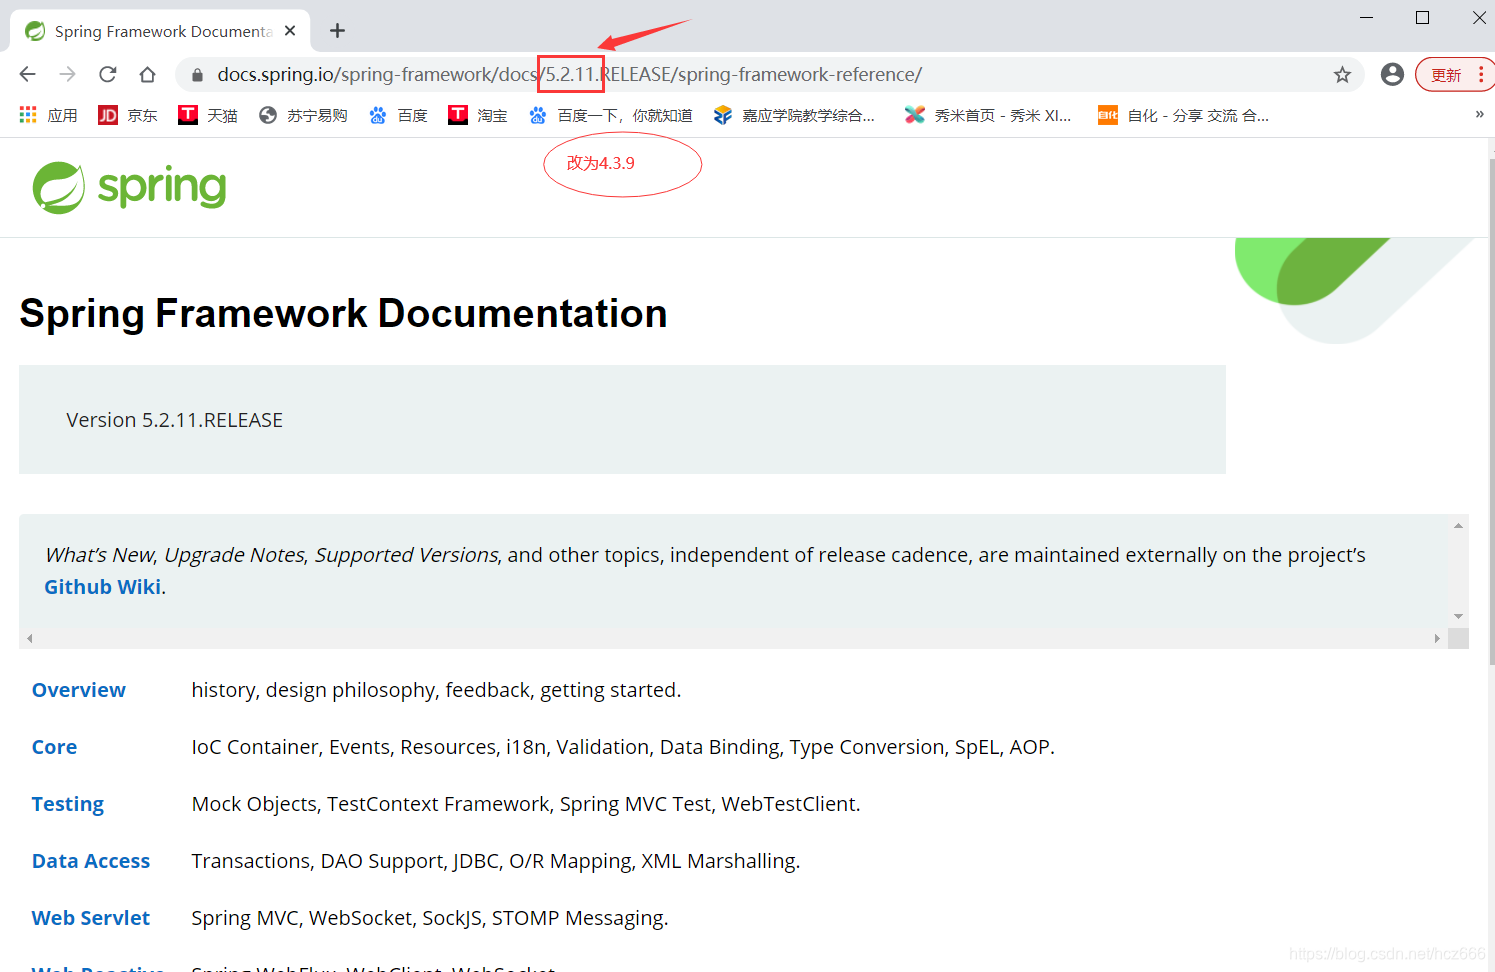Close the Spring Framework Documentation tab
The height and width of the screenshot is (972, 1495).
tap(290, 31)
